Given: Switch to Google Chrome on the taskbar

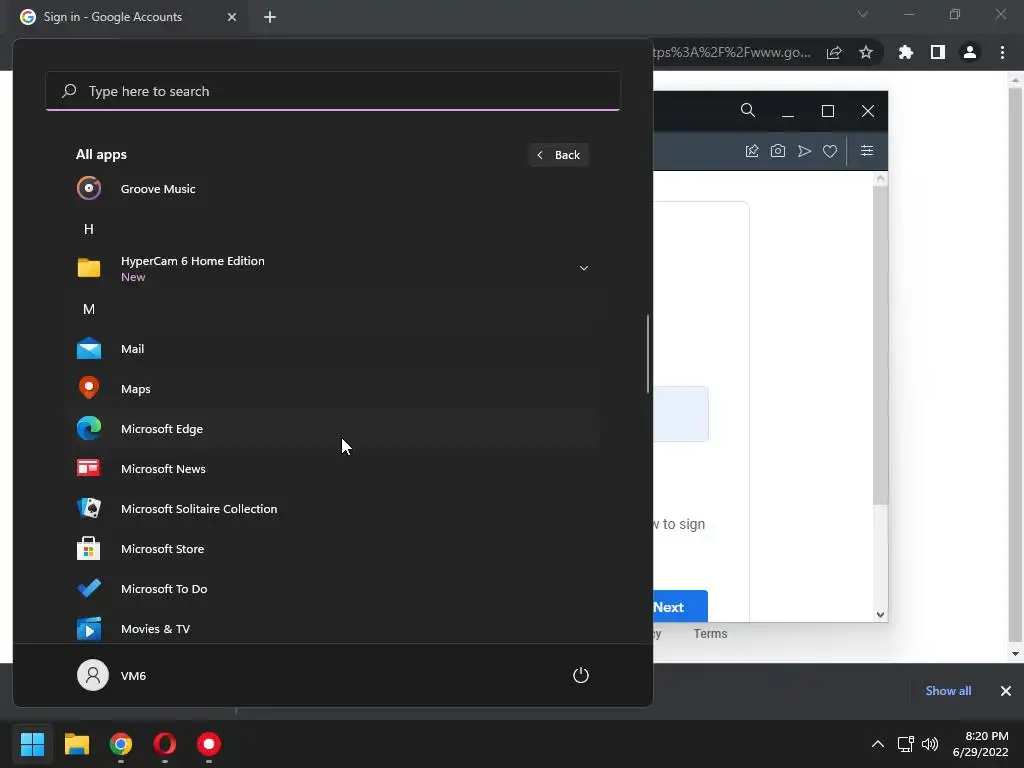Looking at the screenshot, I should 121,744.
